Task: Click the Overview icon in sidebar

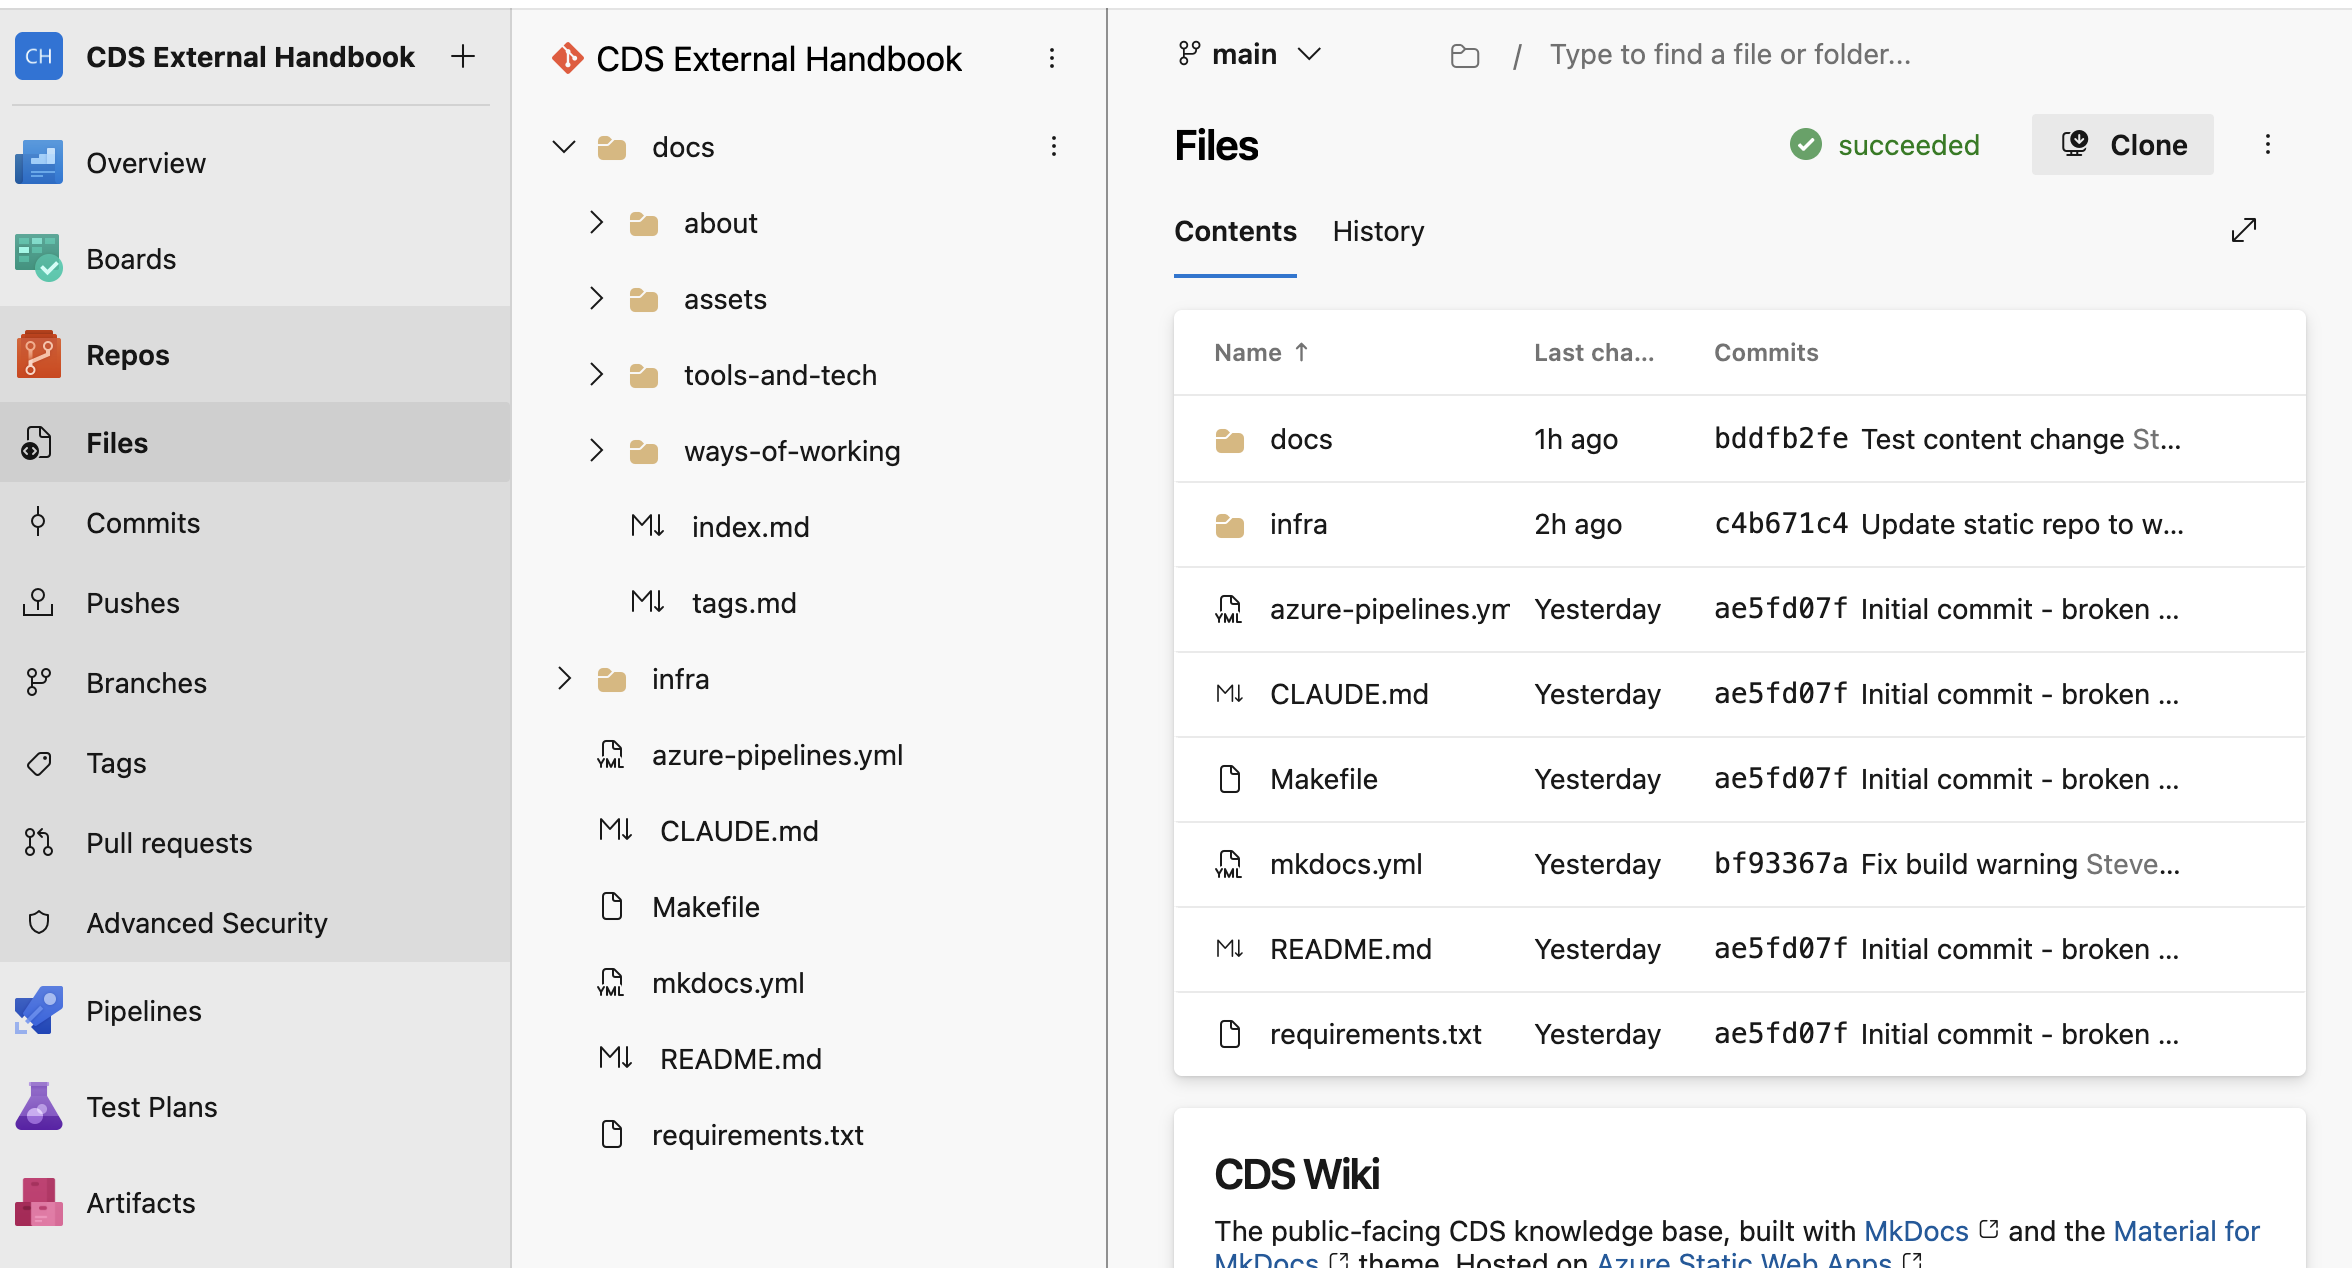Action: point(39,162)
